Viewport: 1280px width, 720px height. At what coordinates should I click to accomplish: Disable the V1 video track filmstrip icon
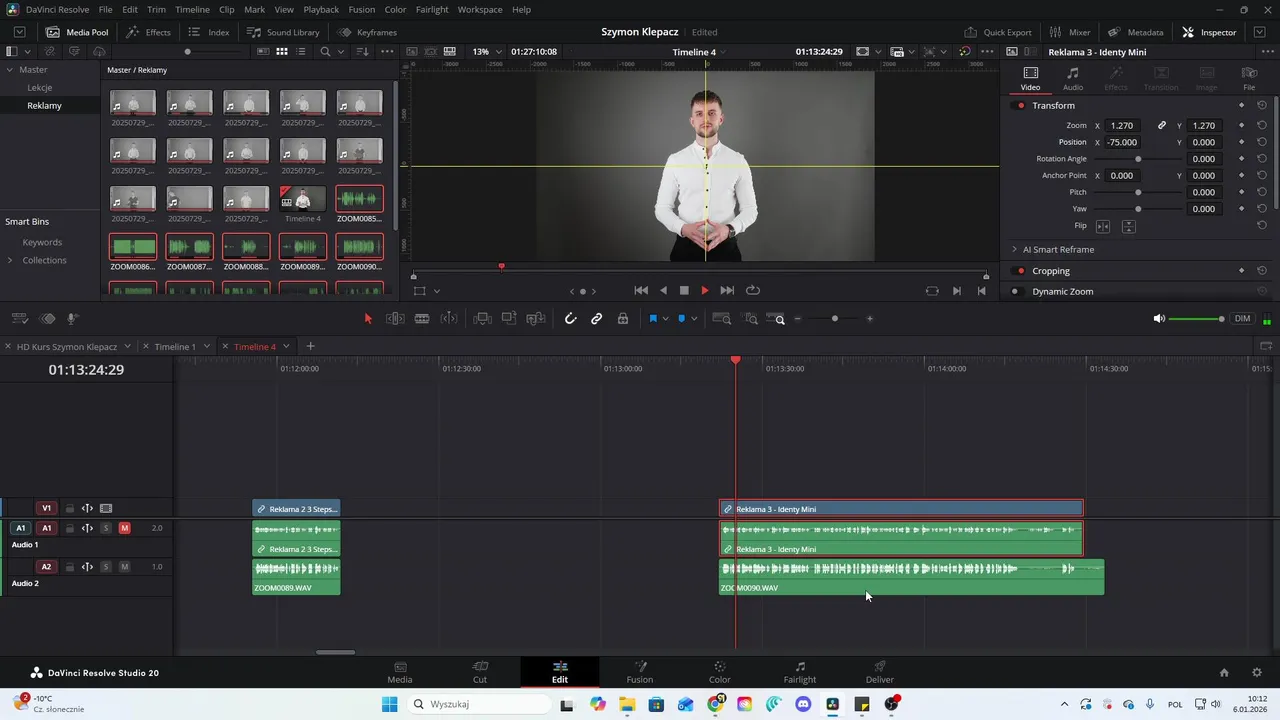[106, 509]
